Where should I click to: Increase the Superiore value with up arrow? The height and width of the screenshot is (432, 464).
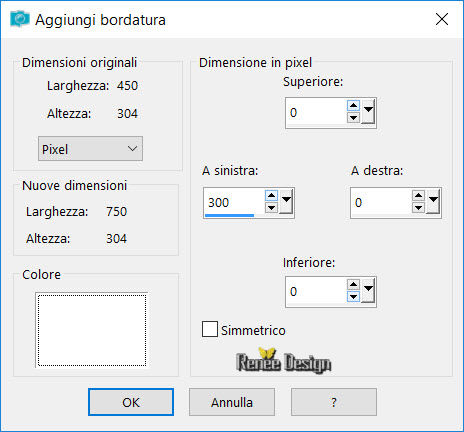(x=353, y=106)
